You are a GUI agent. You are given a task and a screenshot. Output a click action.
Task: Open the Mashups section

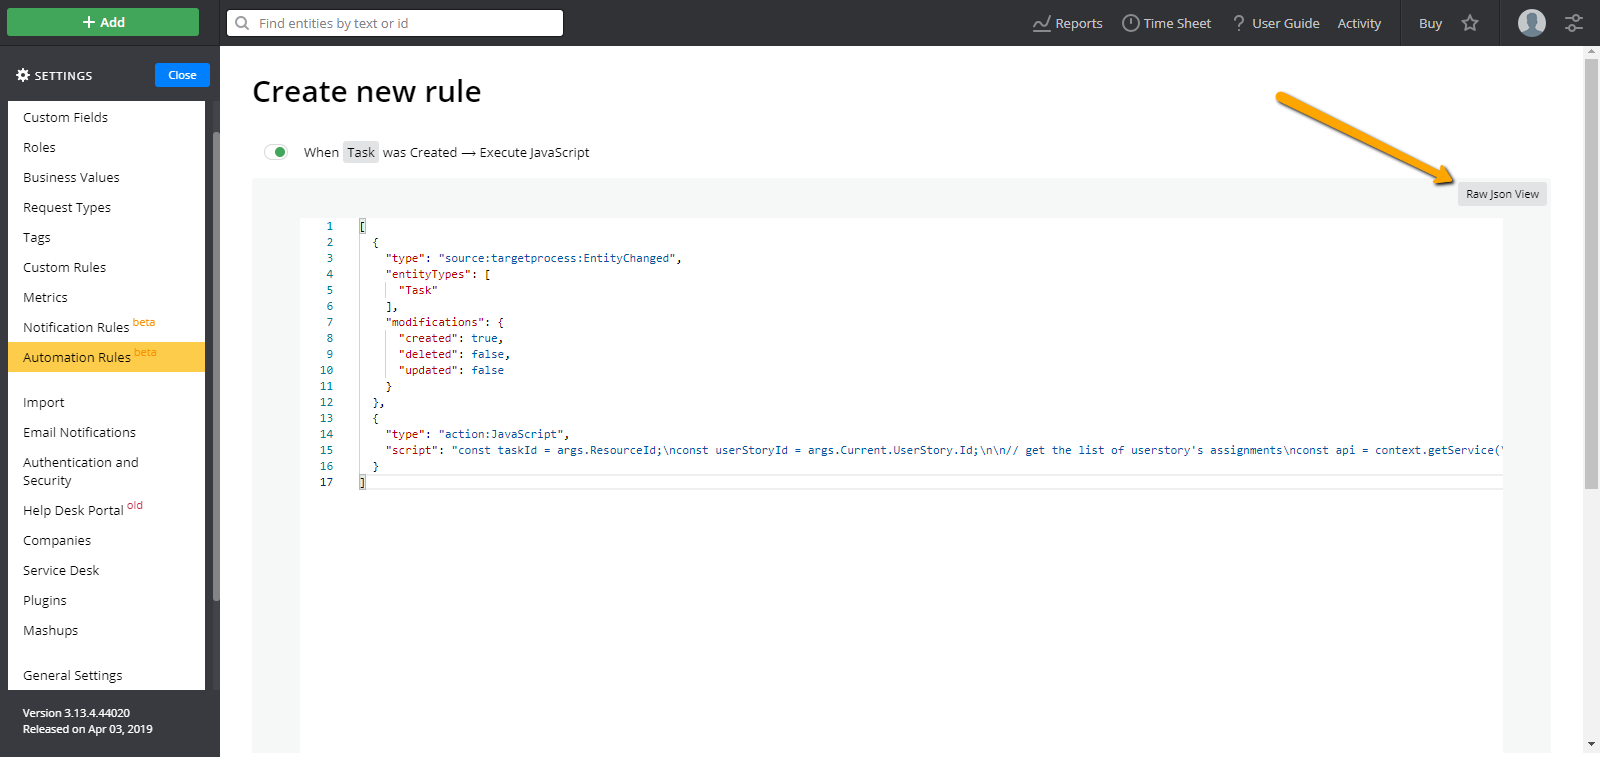pos(106,630)
